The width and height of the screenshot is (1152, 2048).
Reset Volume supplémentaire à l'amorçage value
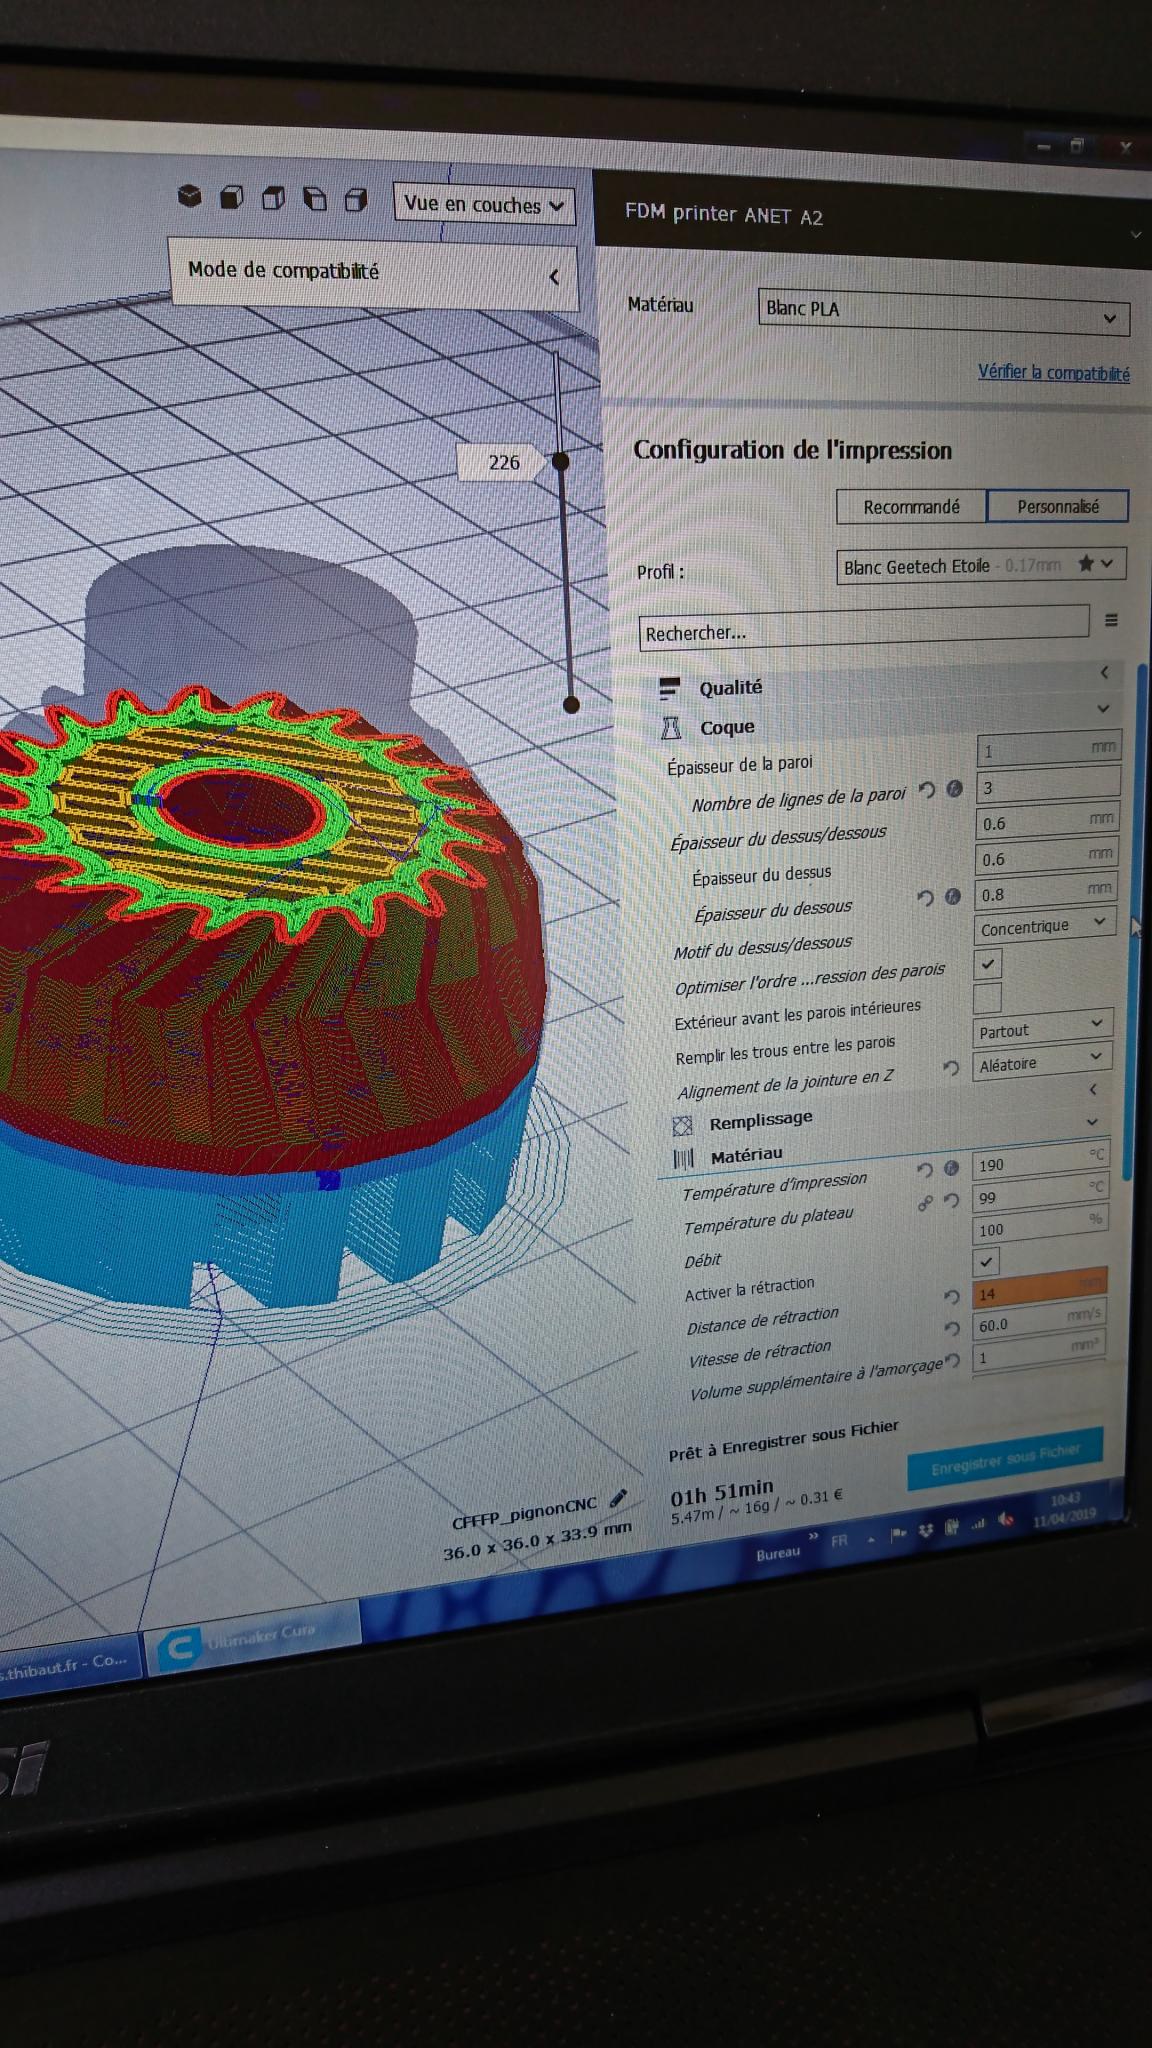point(953,1361)
